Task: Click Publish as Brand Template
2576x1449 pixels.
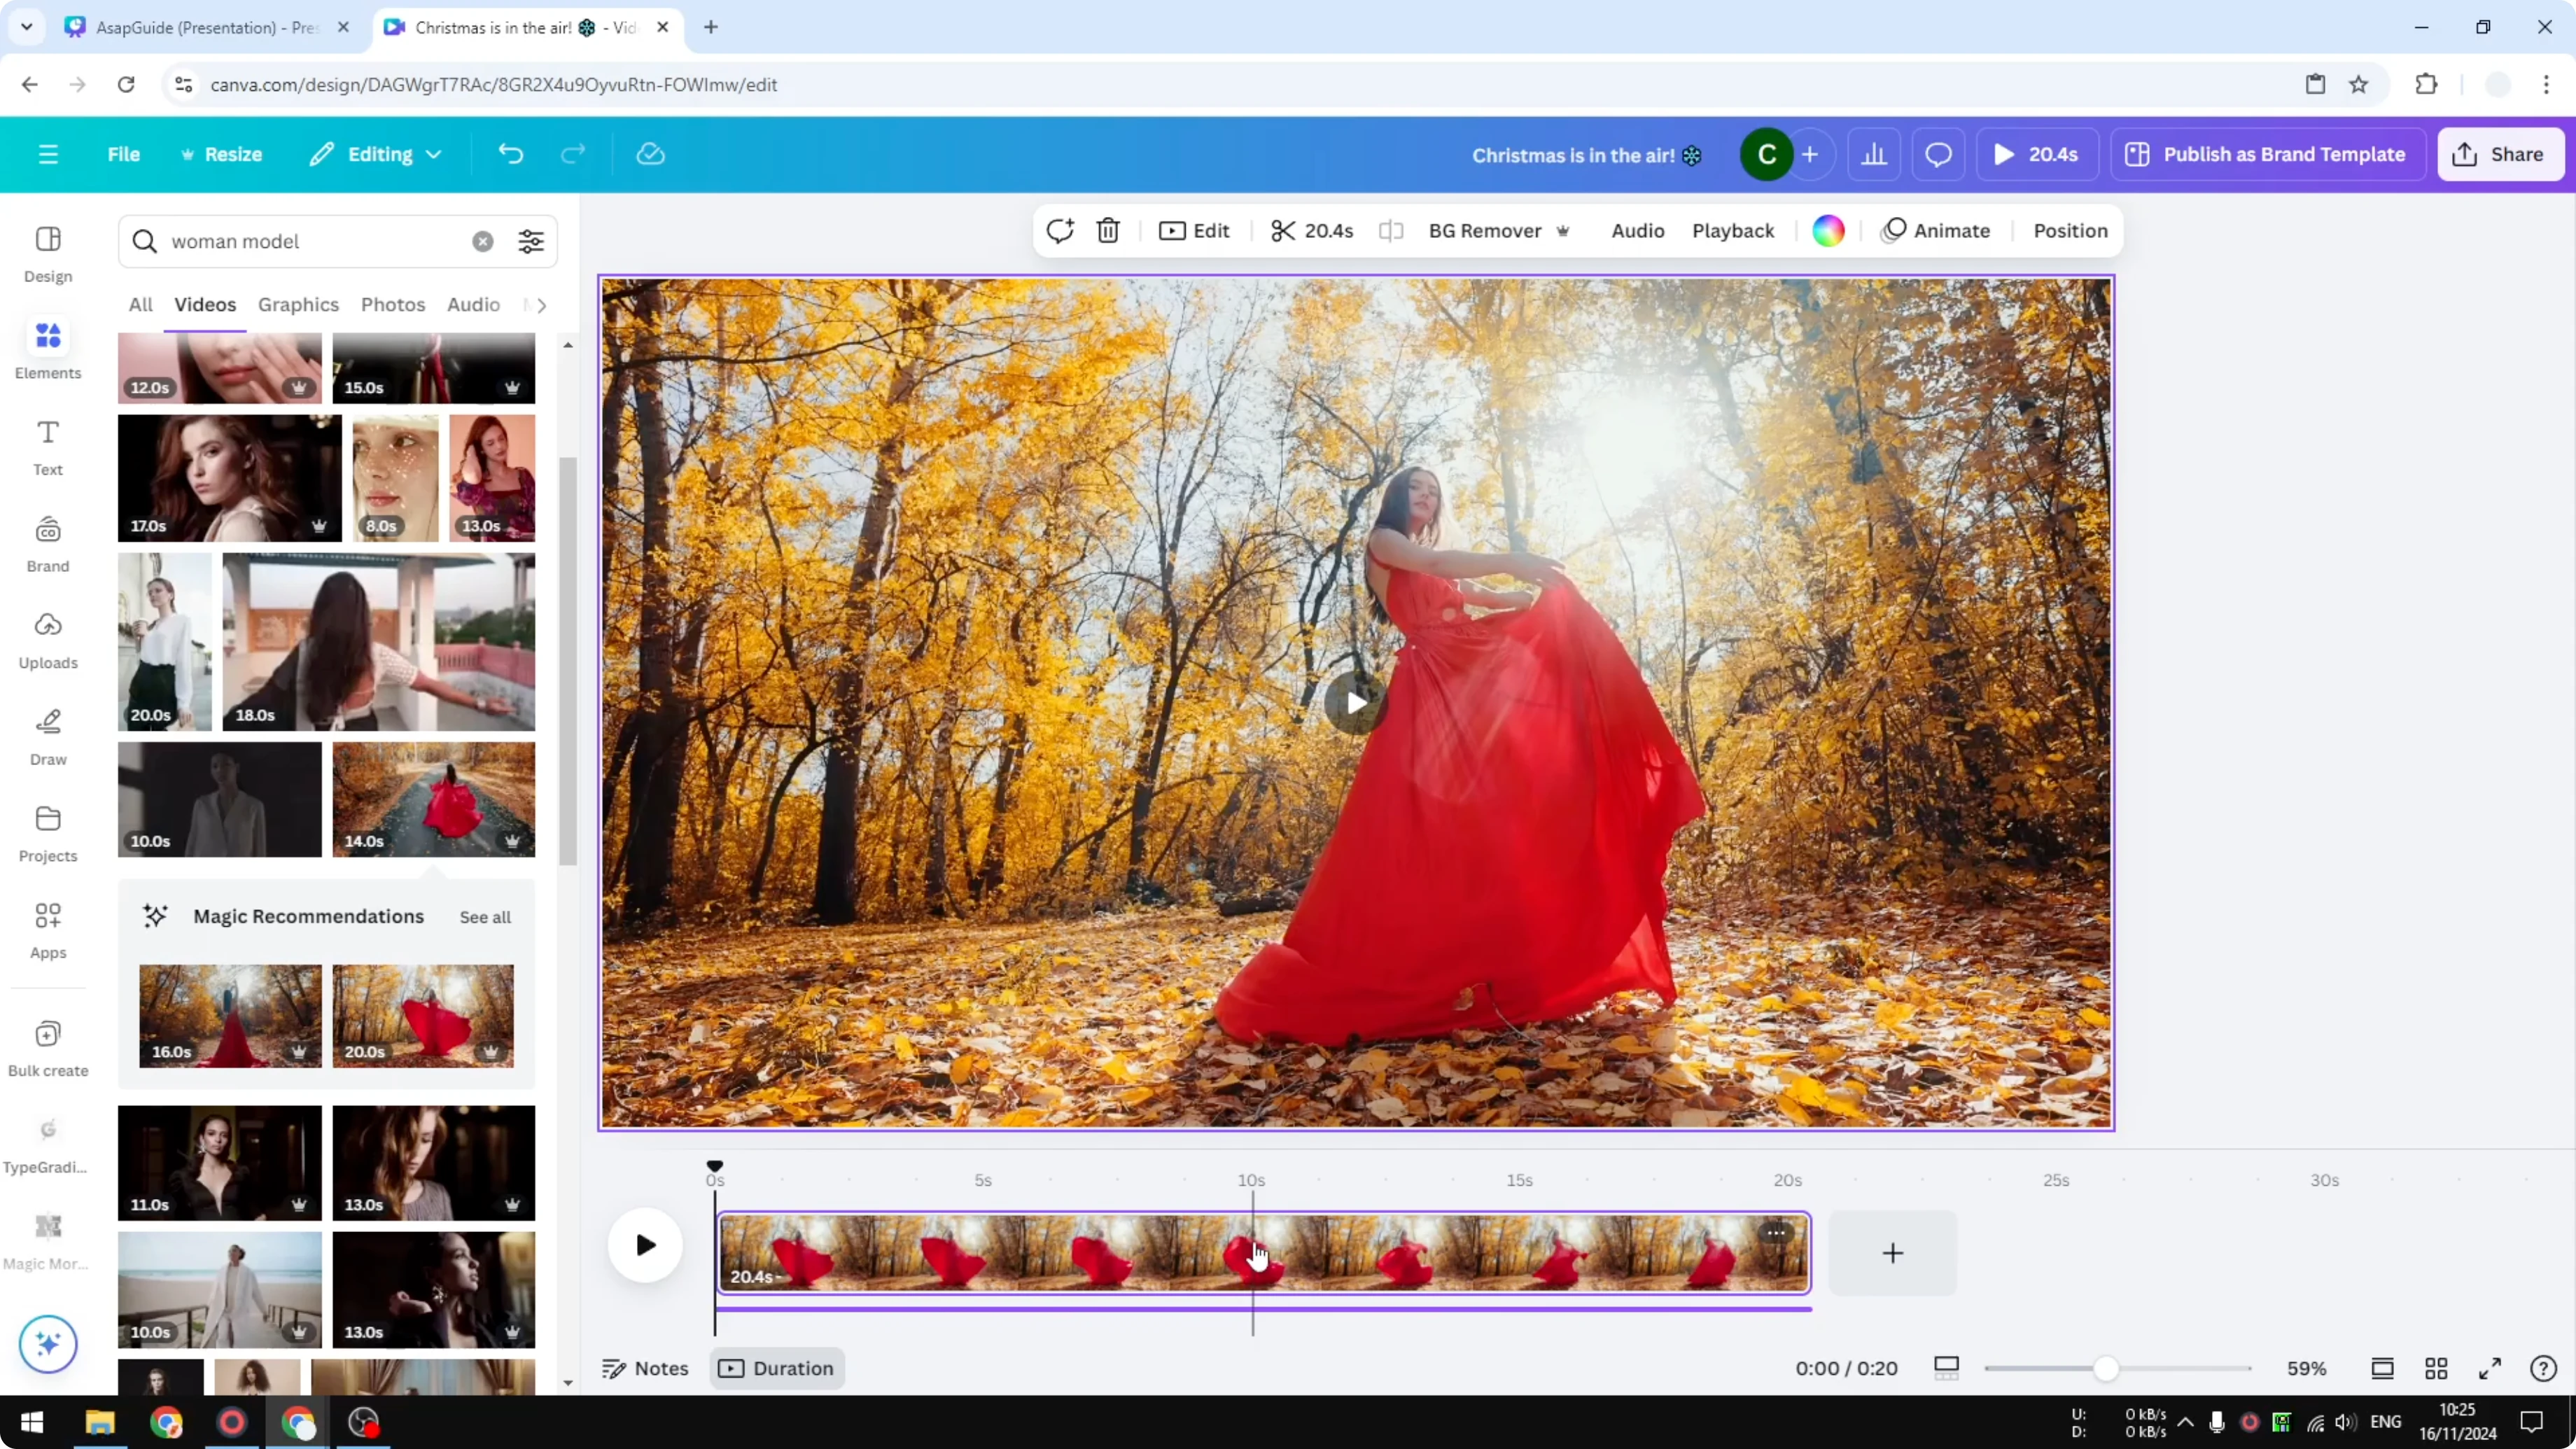Action: (x=2267, y=154)
